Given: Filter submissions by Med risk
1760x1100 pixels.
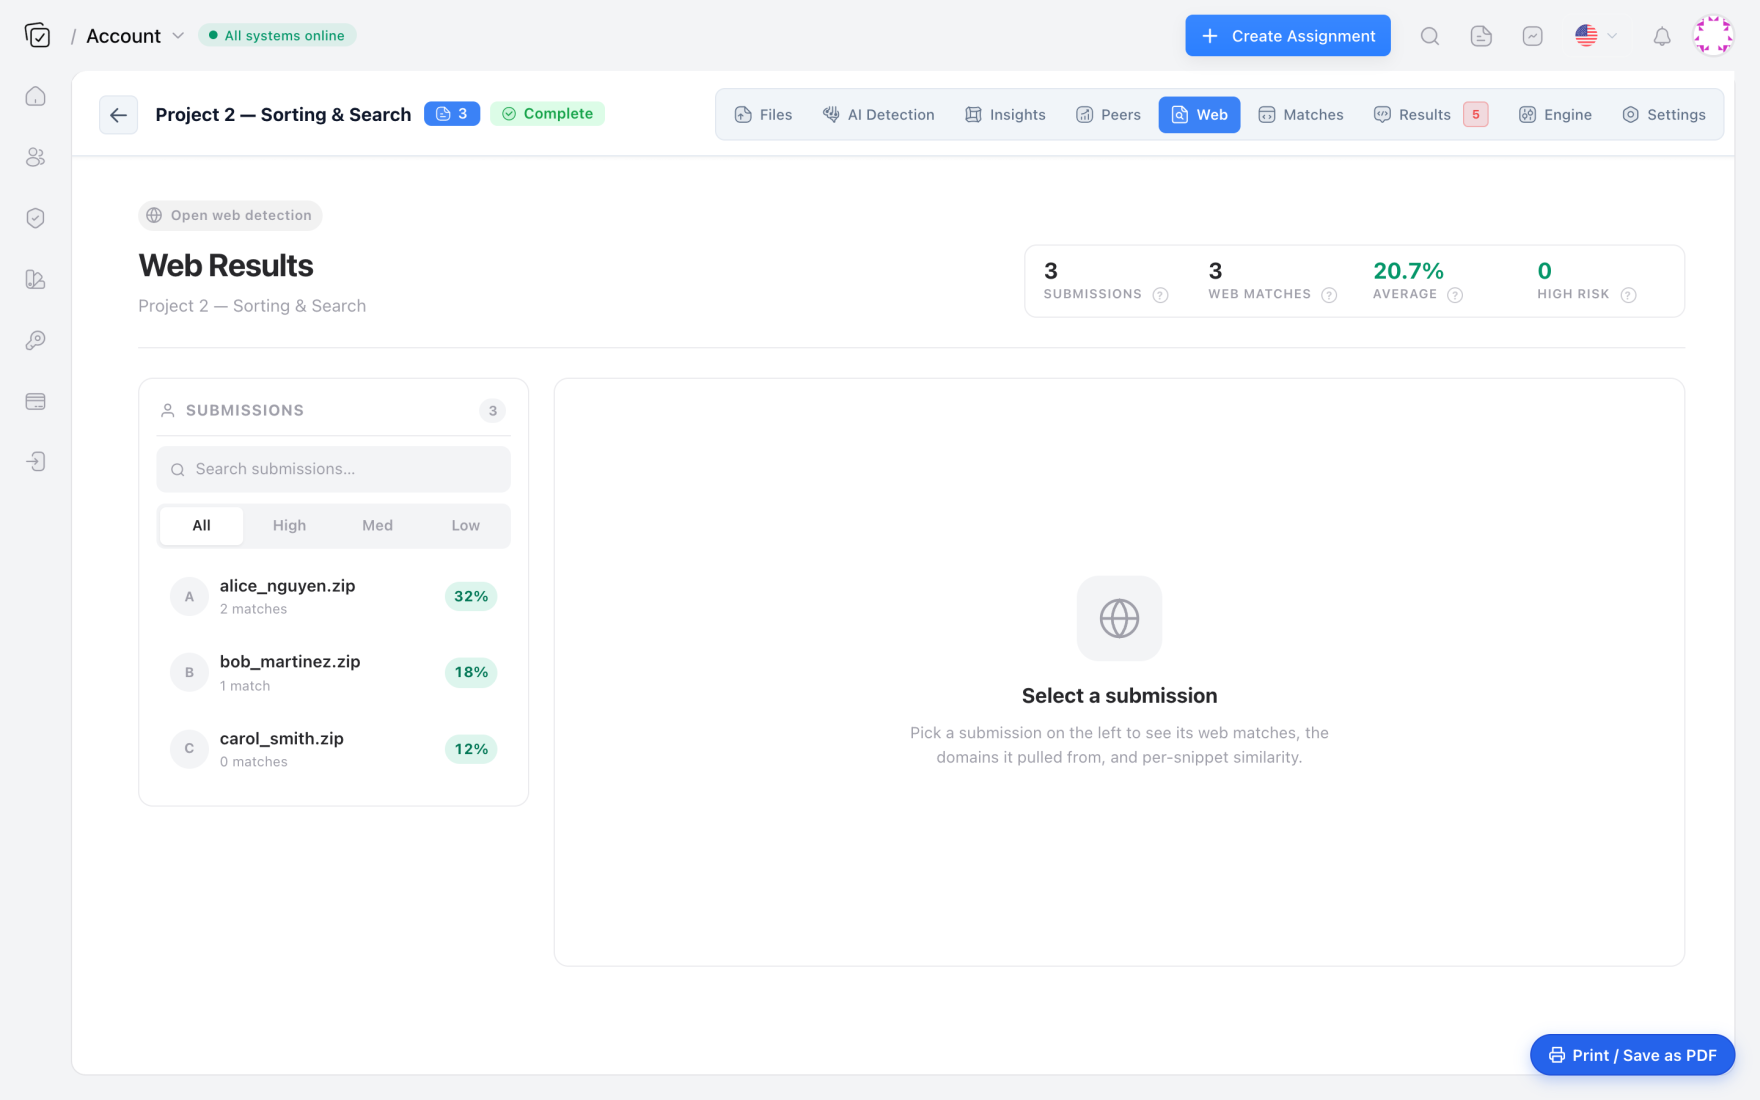Looking at the screenshot, I should tap(377, 526).
